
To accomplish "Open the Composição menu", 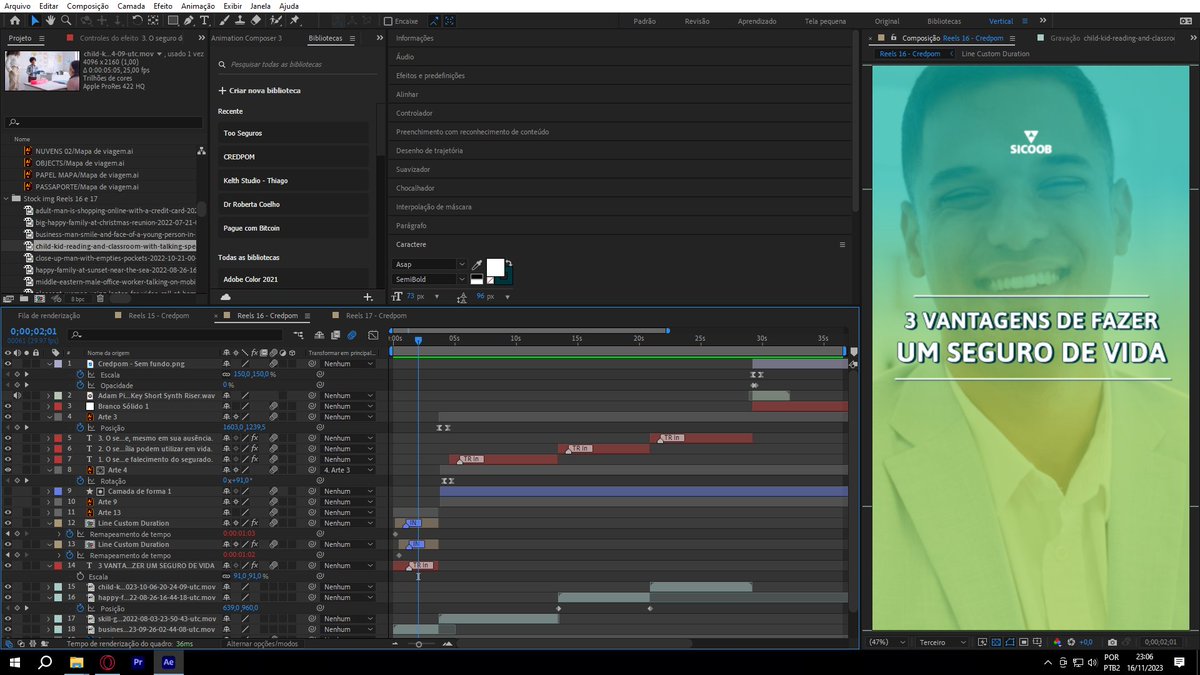I will pyautogui.click(x=88, y=6).
